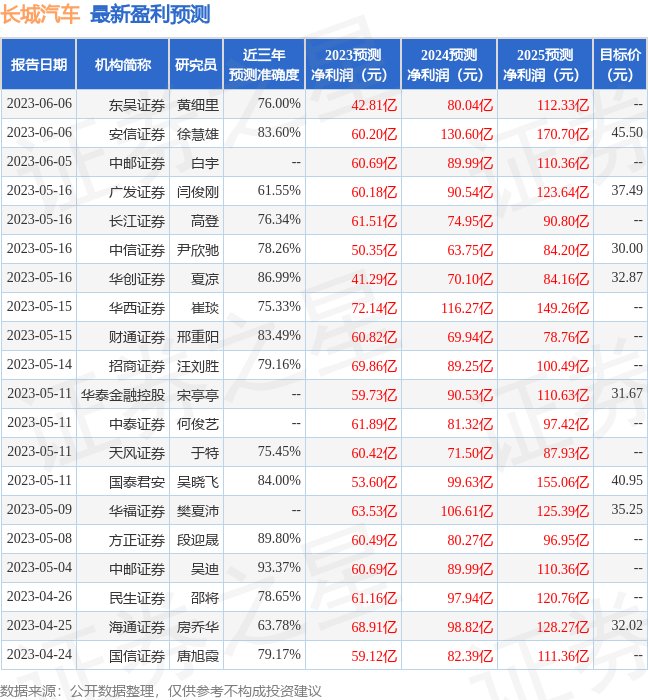The width and height of the screenshot is (648, 700).
Task: Click analyst name 徐慧雄
Action: click(198, 134)
